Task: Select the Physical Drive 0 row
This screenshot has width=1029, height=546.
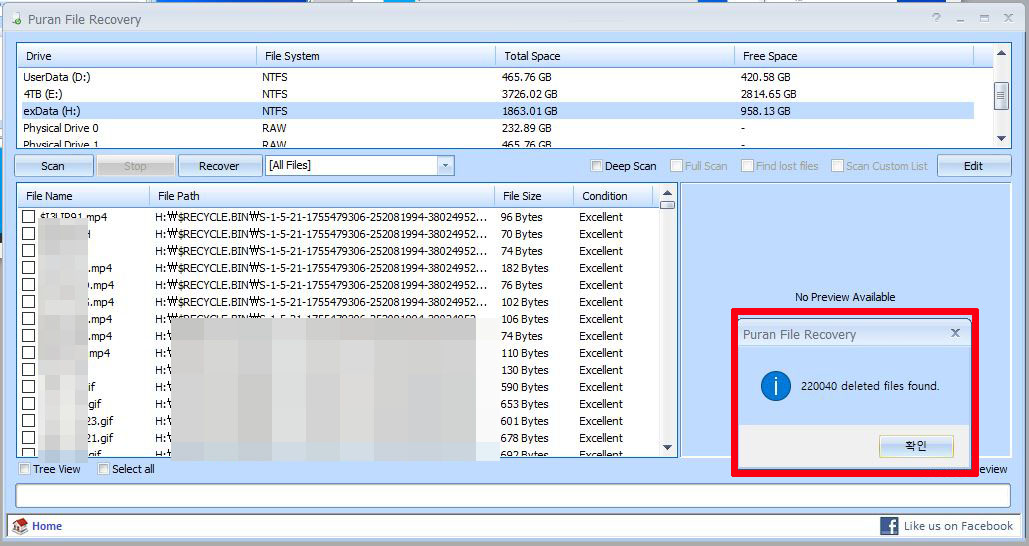Action: click(x=497, y=128)
